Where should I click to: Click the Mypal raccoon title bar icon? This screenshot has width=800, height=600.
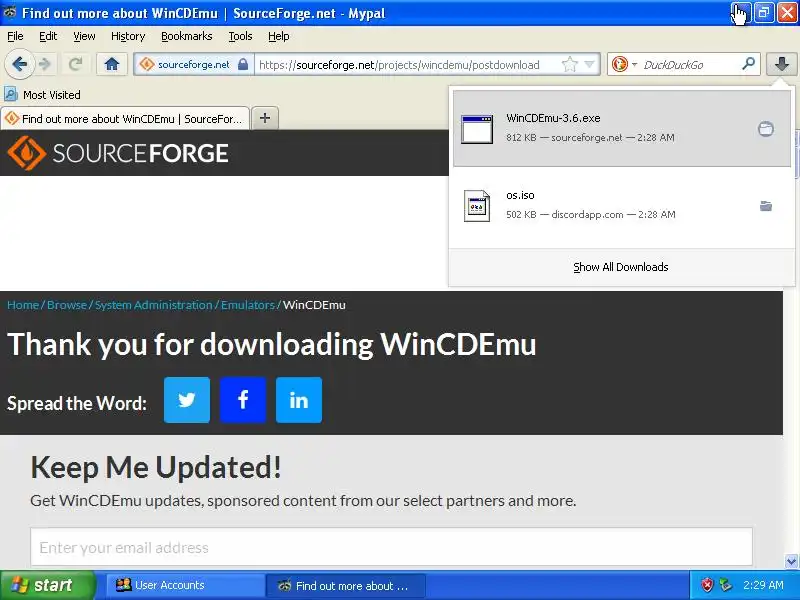tap(10, 12)
